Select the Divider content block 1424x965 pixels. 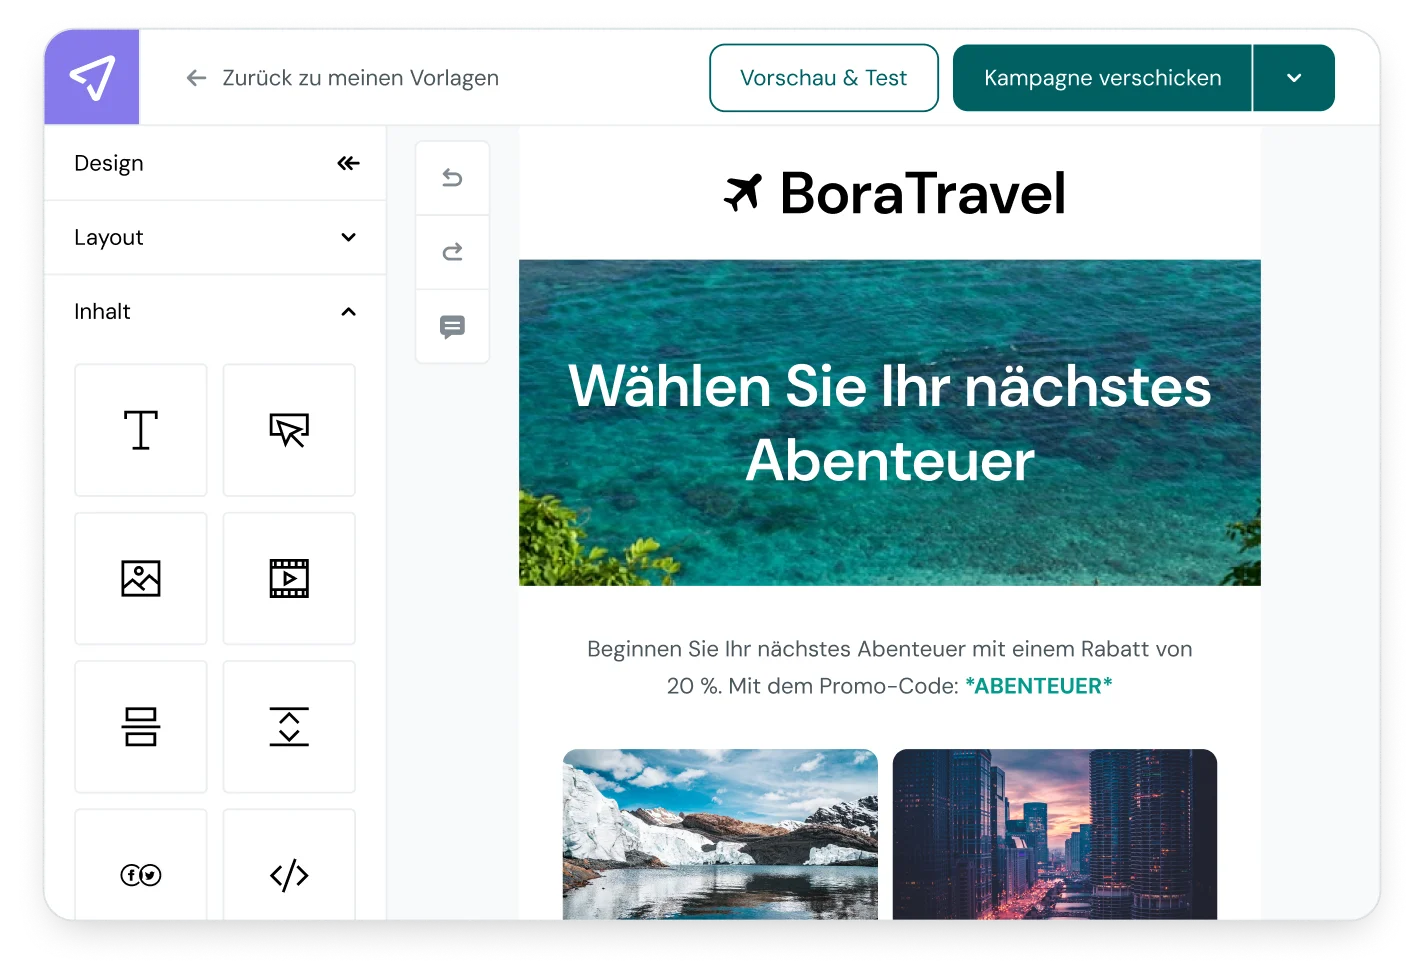coord(141,727)
